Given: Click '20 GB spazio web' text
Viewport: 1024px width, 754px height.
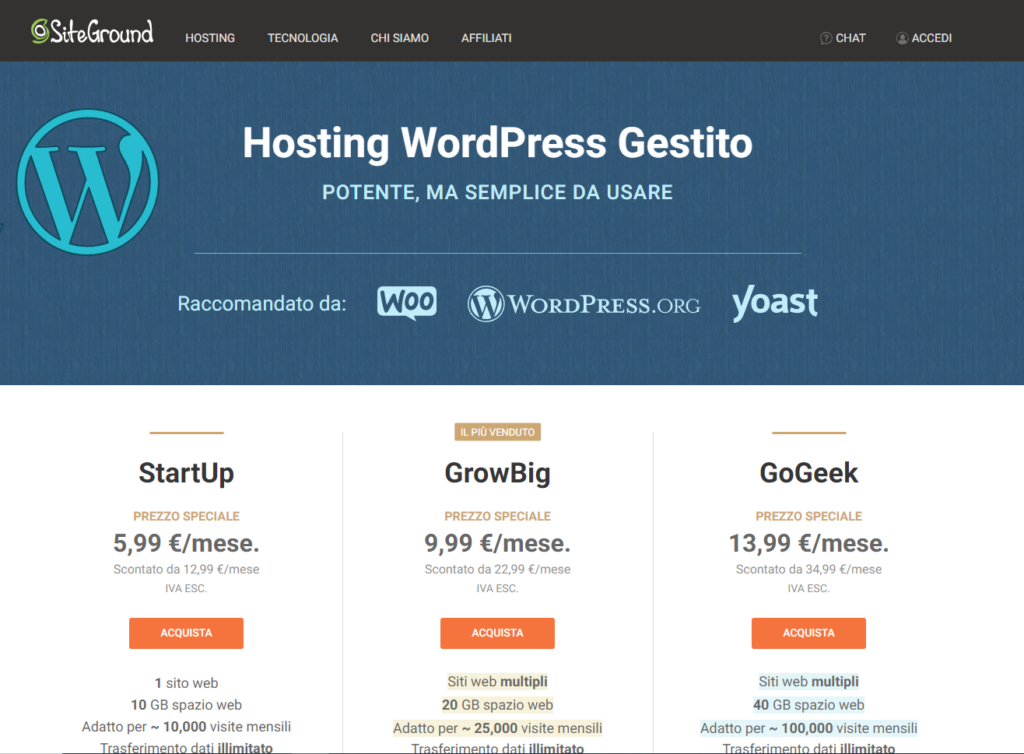Looking at the screenshot, I should coord(498,705).
